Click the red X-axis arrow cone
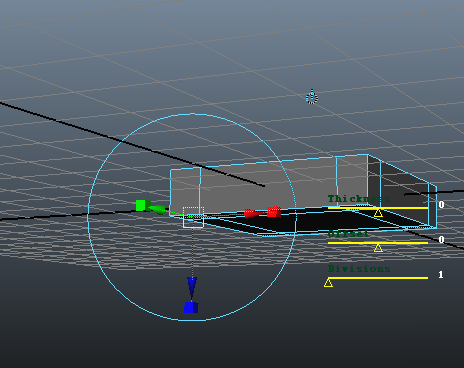This screenshot has width=464, height=368. pyautogui.click(x=253, y=213)
